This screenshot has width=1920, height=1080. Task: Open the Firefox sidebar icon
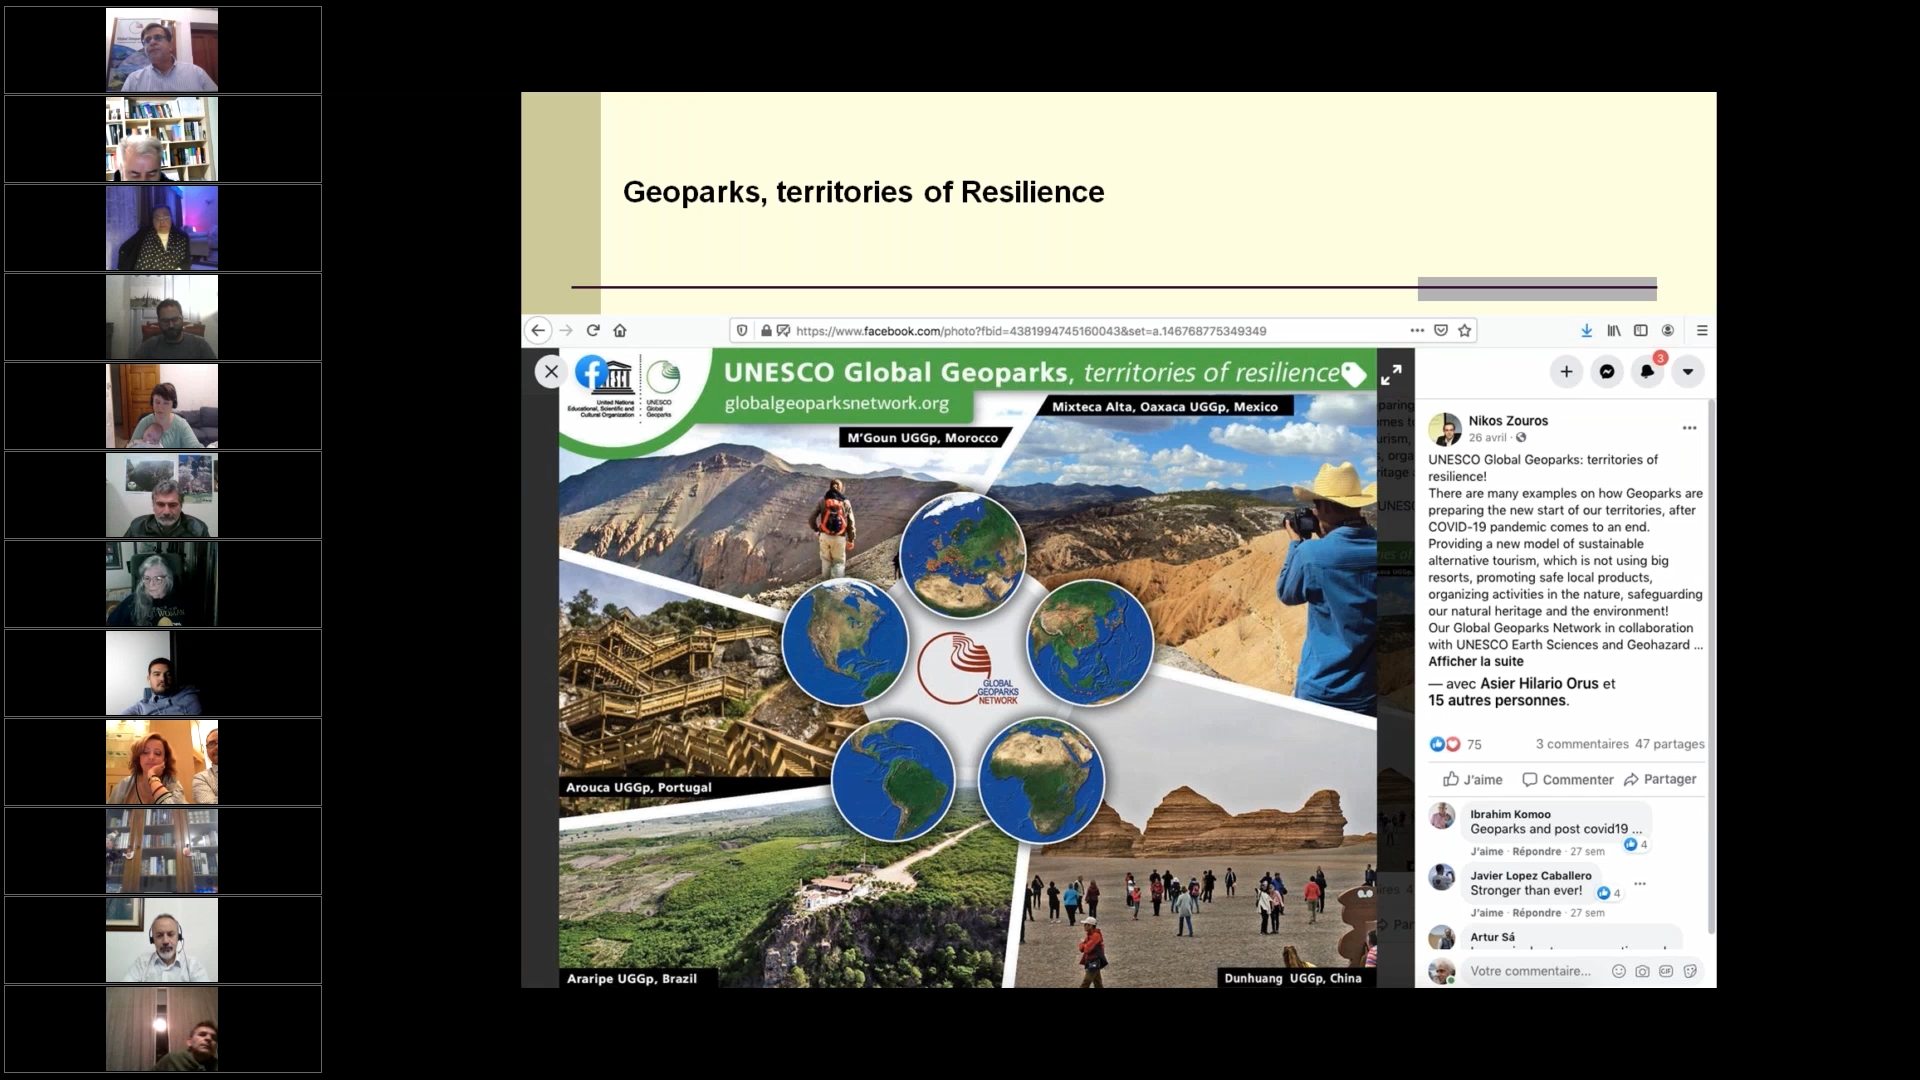click(x=1640, y=330)
